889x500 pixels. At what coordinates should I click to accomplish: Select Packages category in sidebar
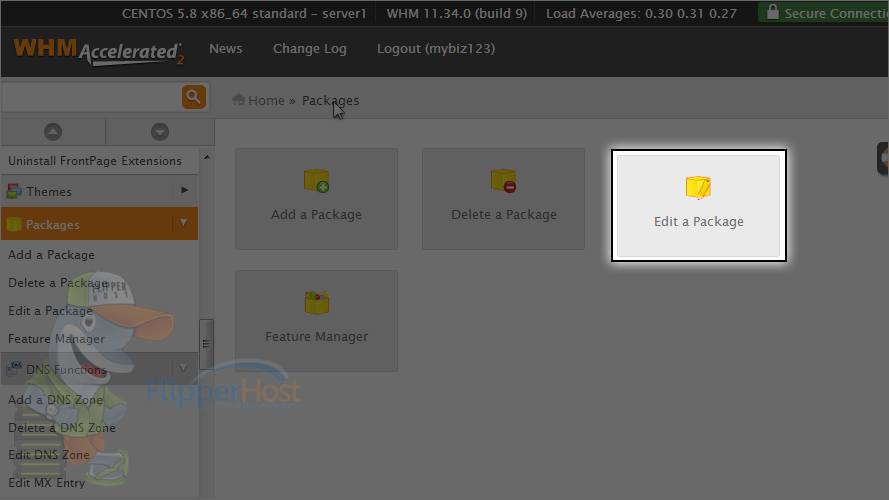tap(53, 224)
